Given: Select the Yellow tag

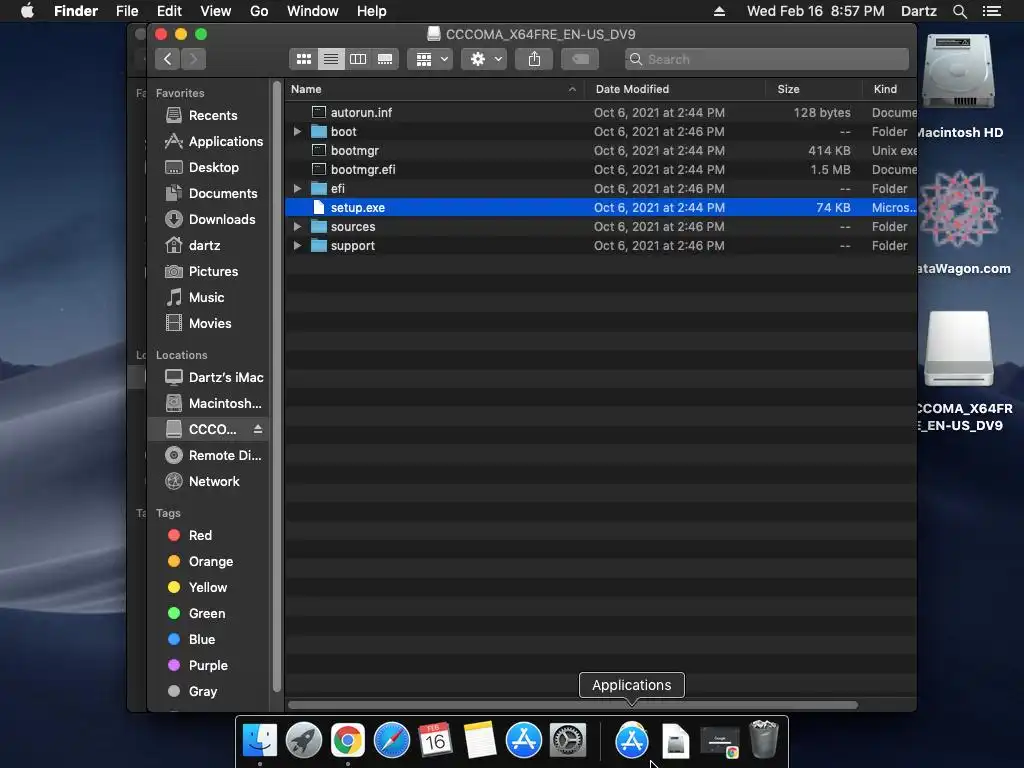Looking at the screenshot, I should [x=198, y=588].
